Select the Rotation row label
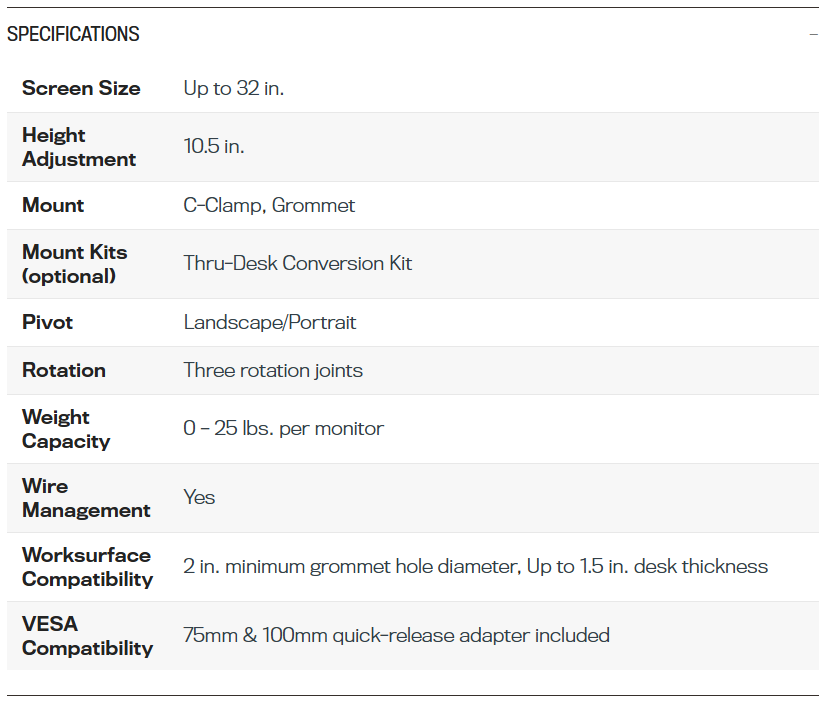This screenshot has width=834, height=702. click(64, 370)
